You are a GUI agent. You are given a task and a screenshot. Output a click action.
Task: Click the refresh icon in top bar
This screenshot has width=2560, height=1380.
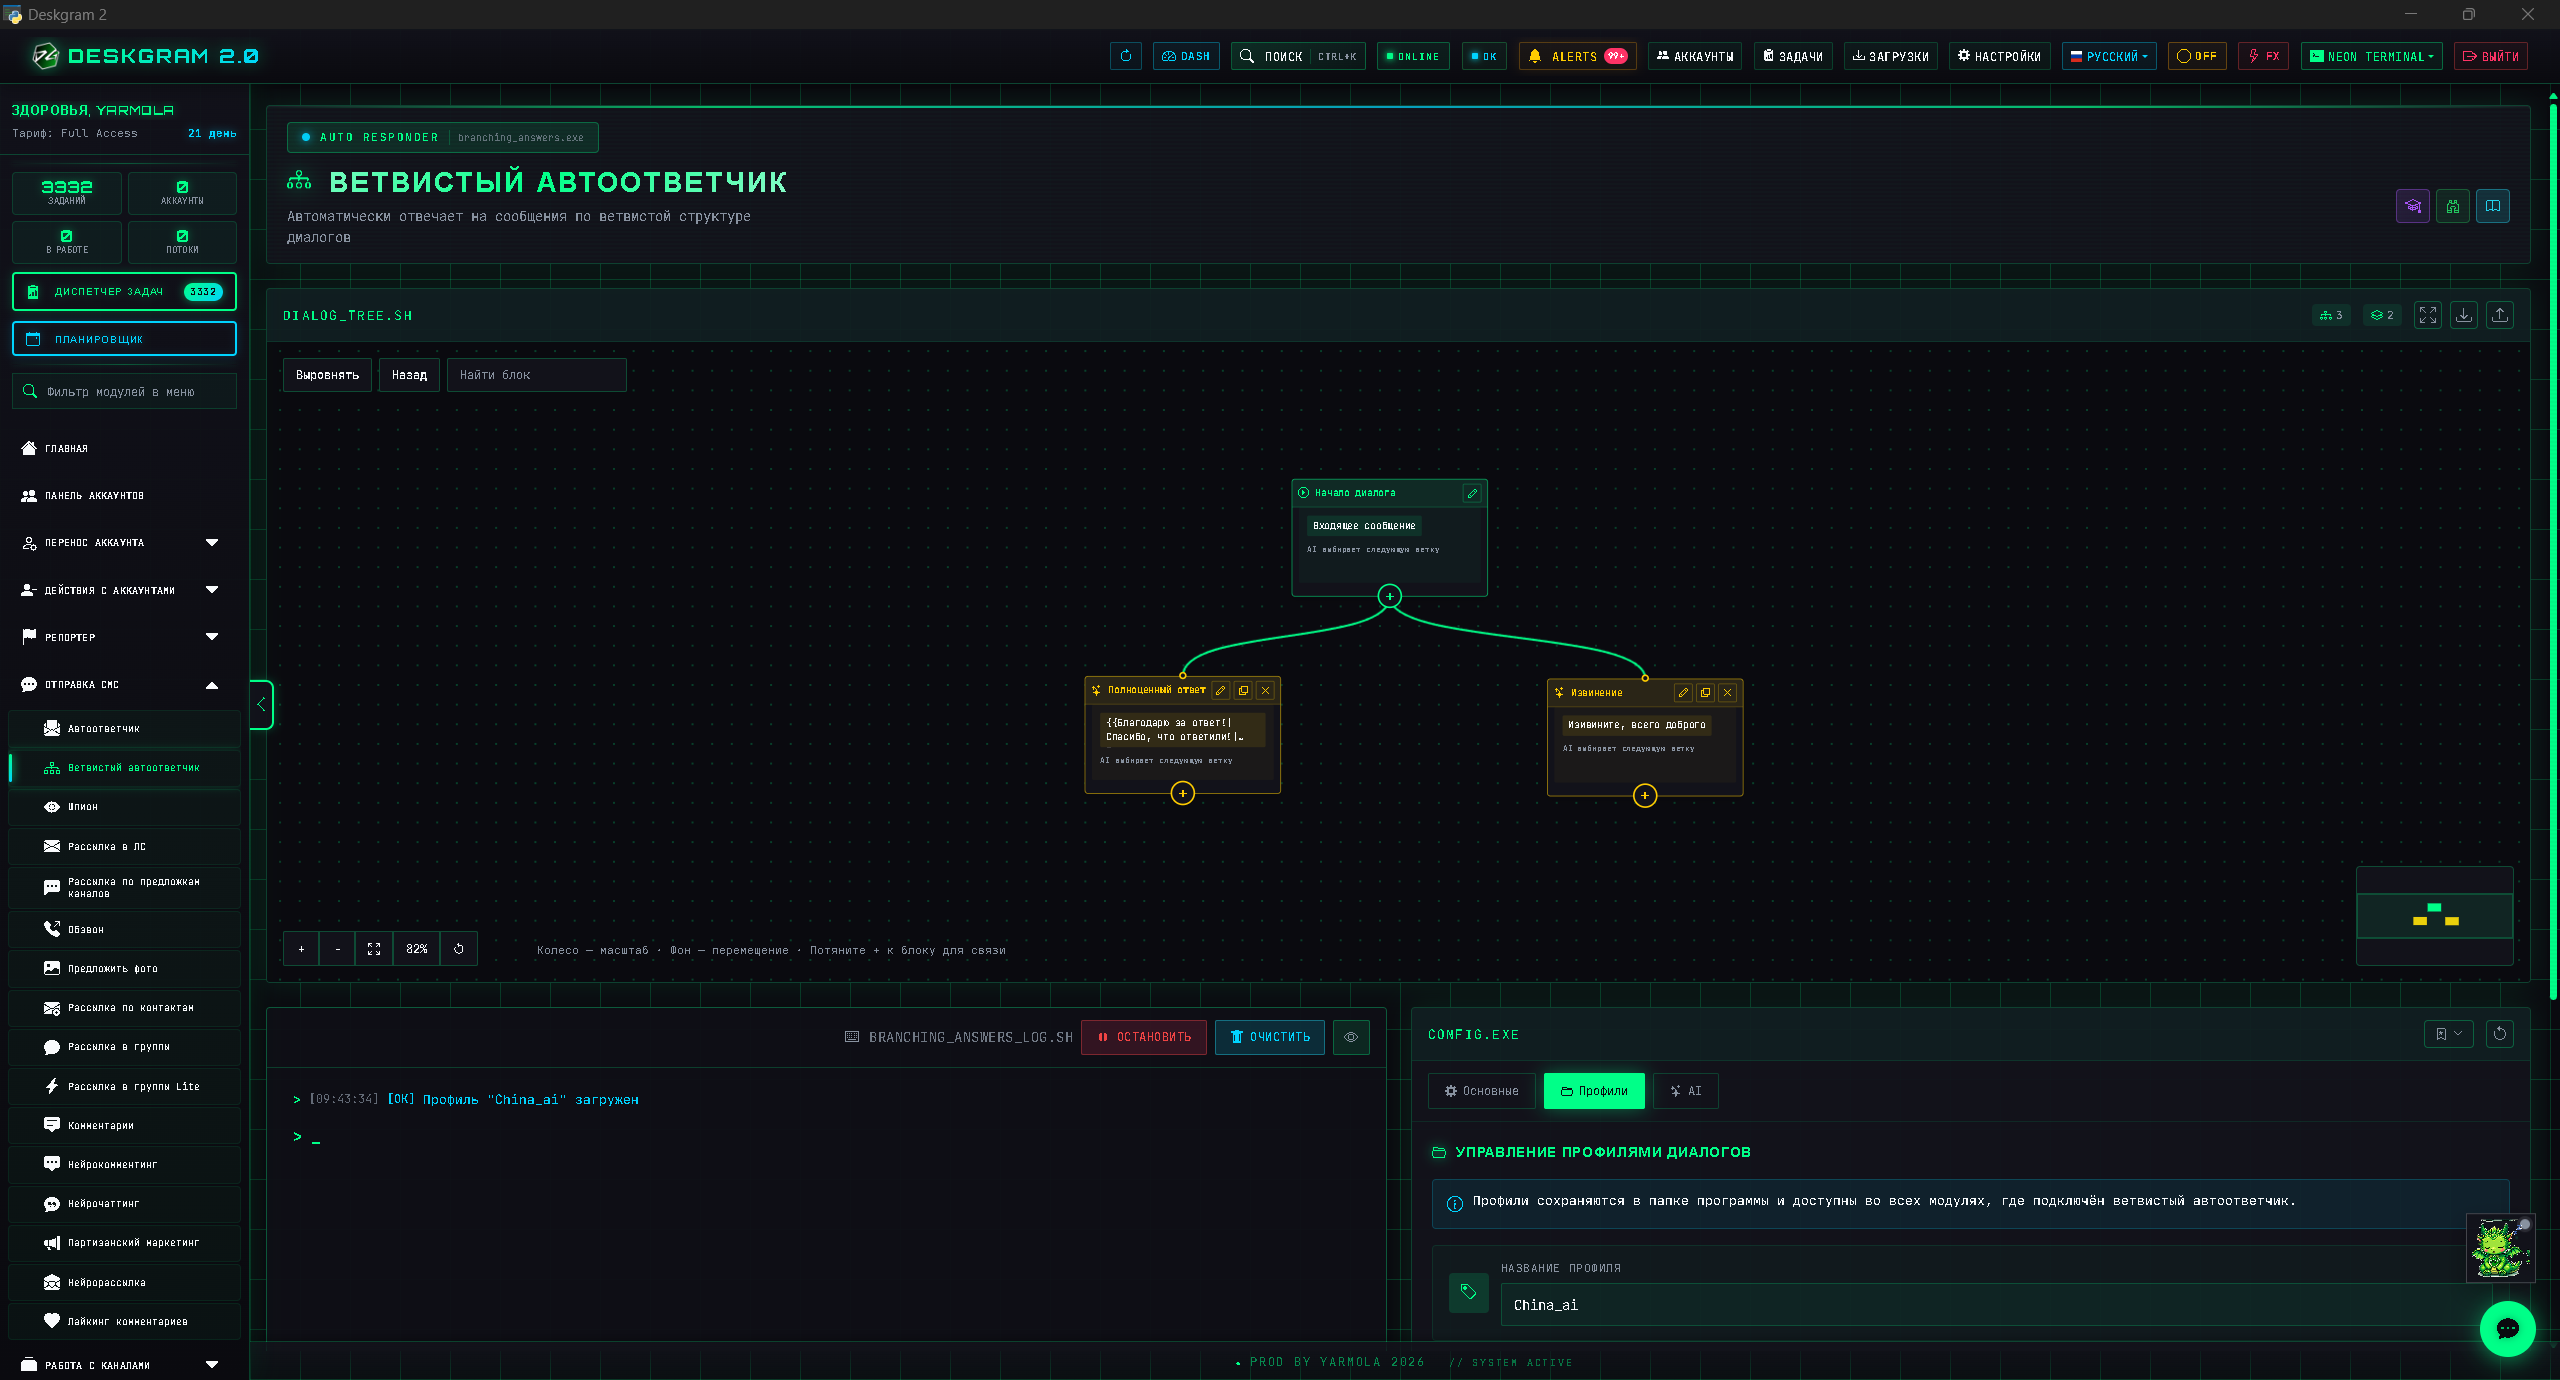click(1126, 56)
